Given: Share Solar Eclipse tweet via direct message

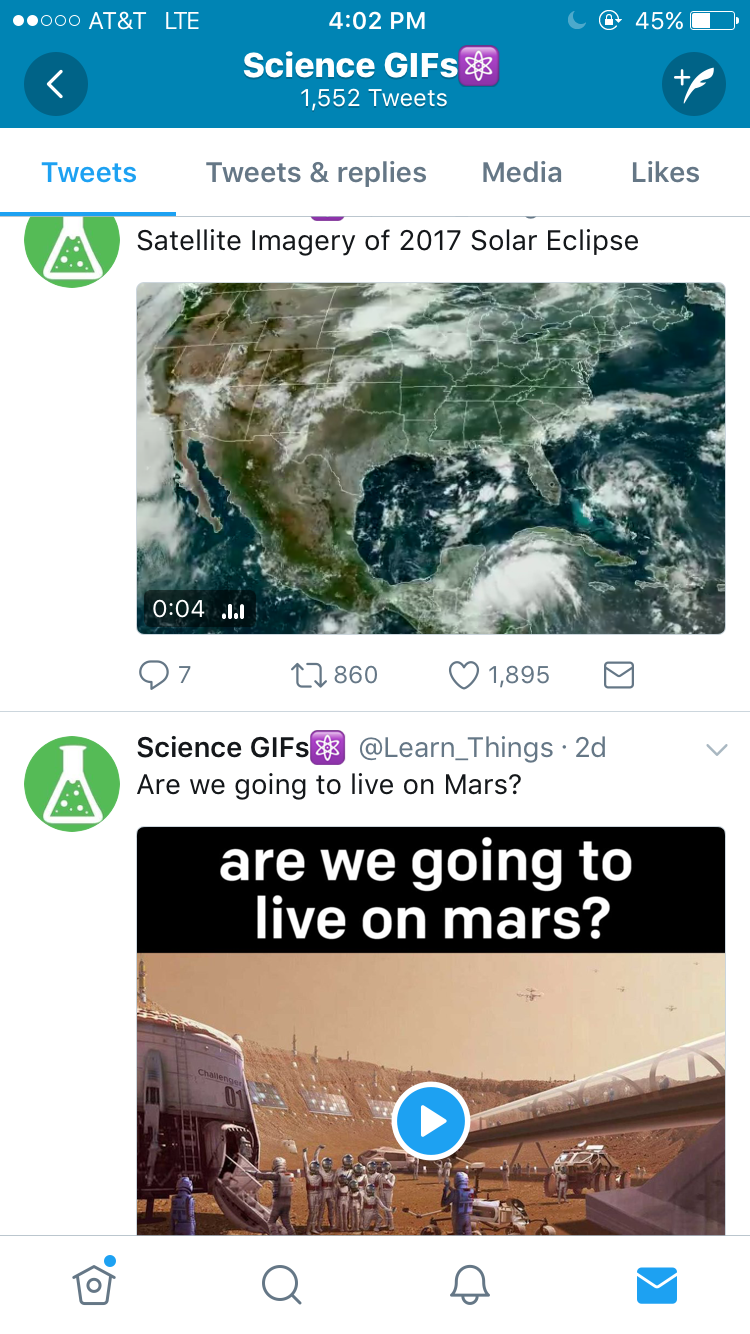Looking at the screenshot, I should [619, 676].
